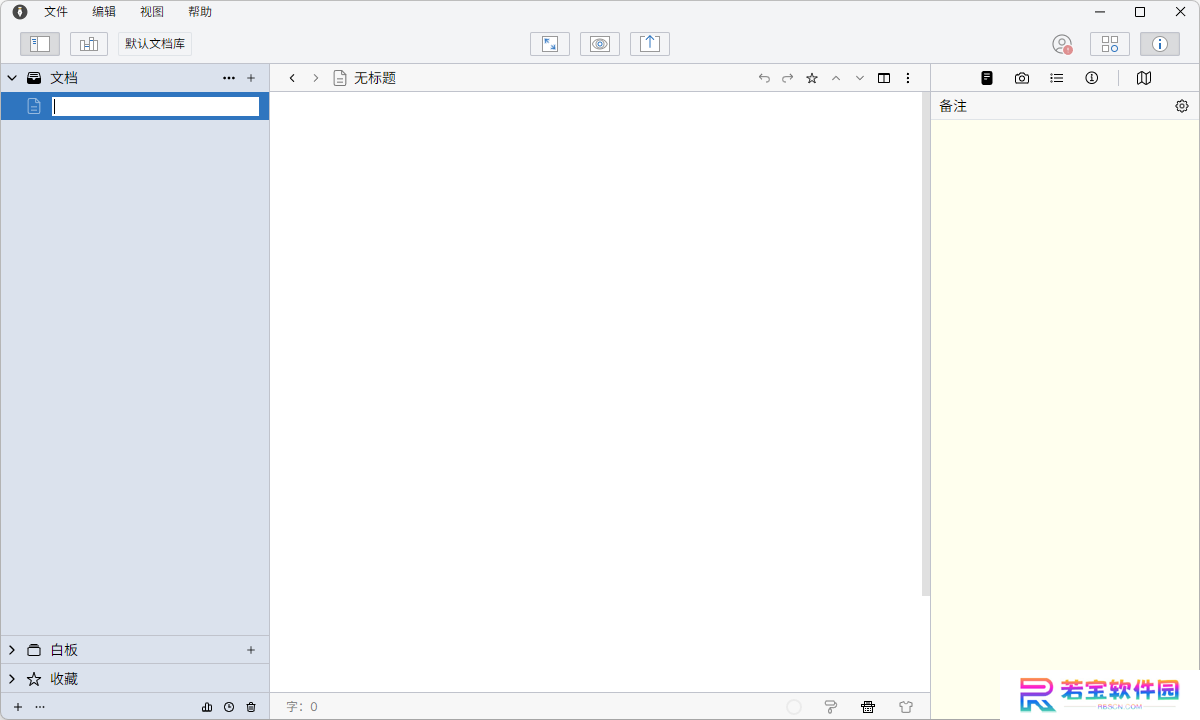1200x720 pixels.
Task: Collapse the 文档 section chevron
Action: pos(12,78)
